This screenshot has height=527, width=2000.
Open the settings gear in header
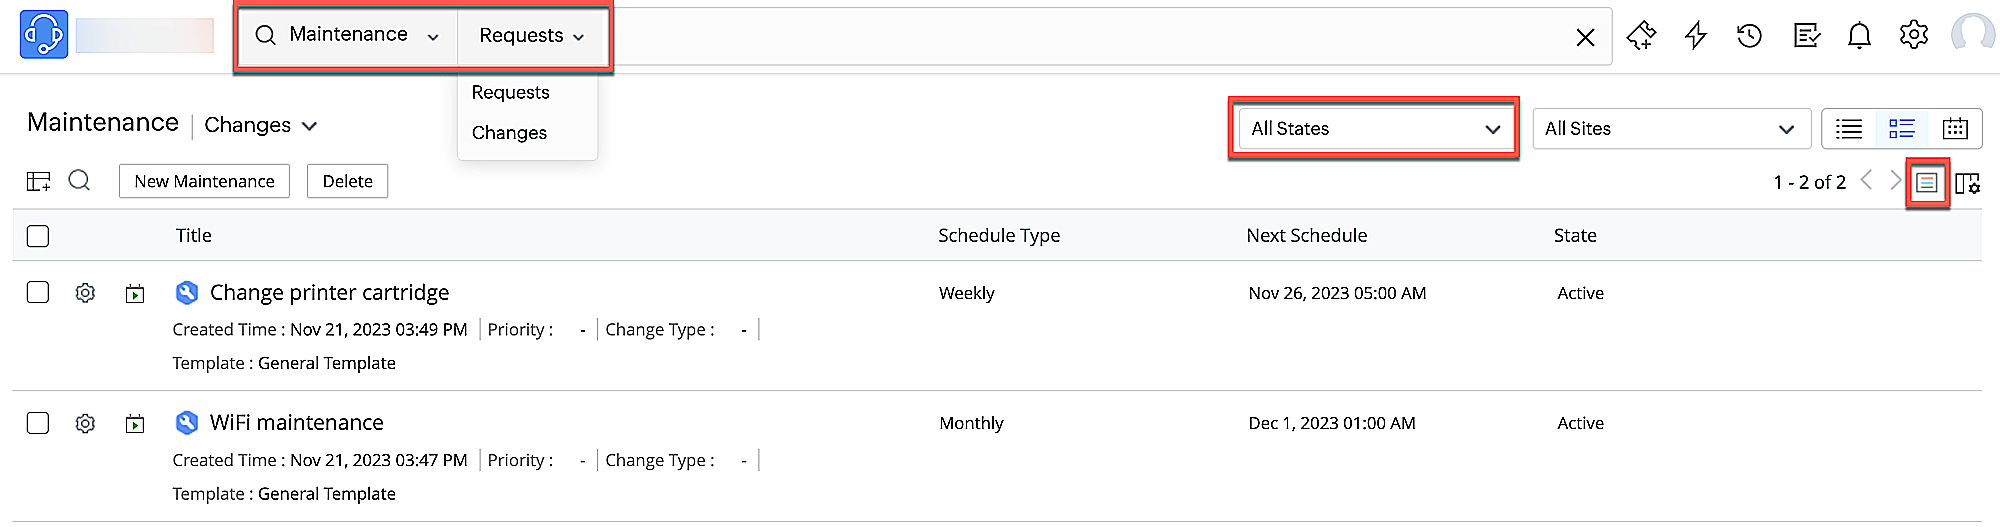1913,35
